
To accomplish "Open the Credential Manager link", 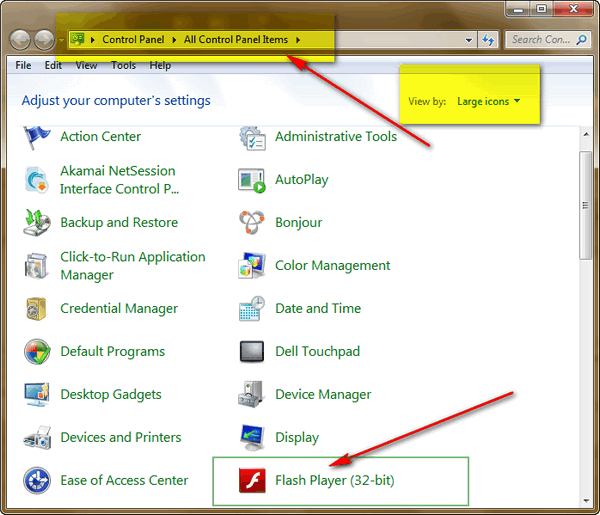I will (119, 309).
